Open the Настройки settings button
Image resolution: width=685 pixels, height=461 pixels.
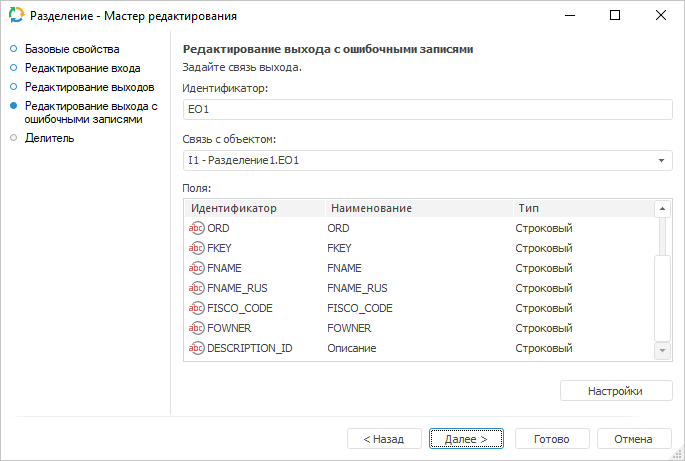coord(616,391)
